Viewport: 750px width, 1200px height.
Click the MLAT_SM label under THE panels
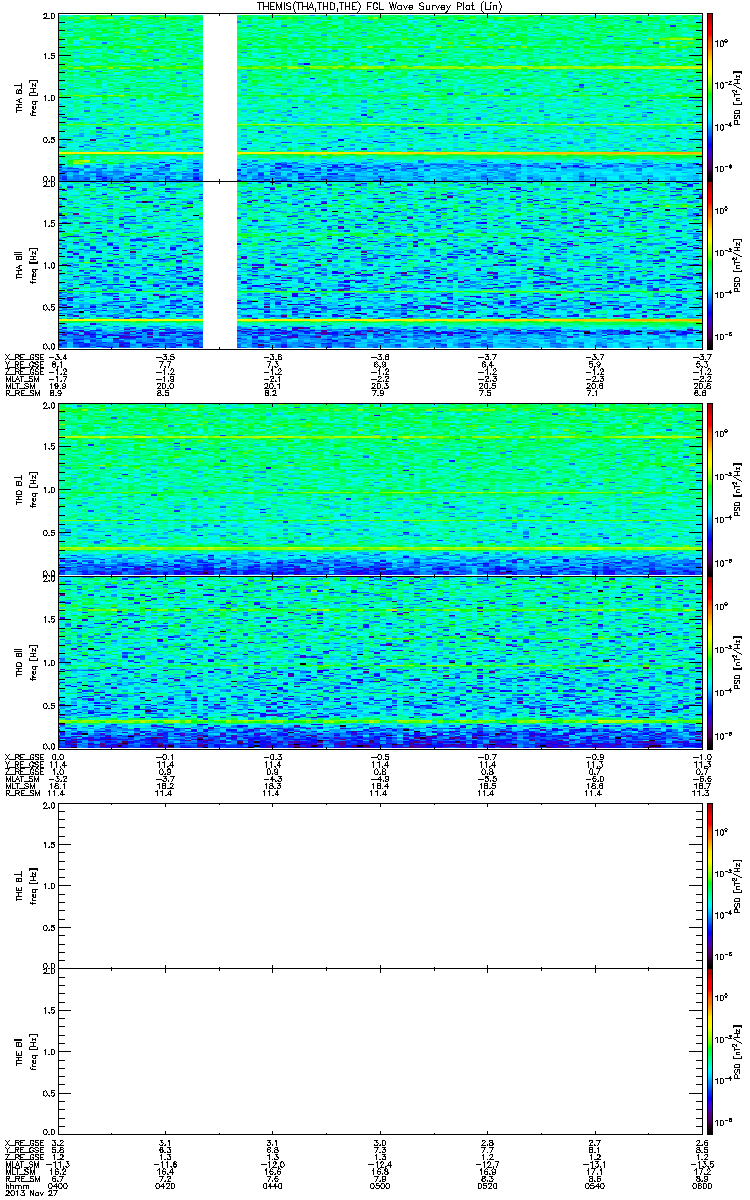click(x=24, y=1163)
